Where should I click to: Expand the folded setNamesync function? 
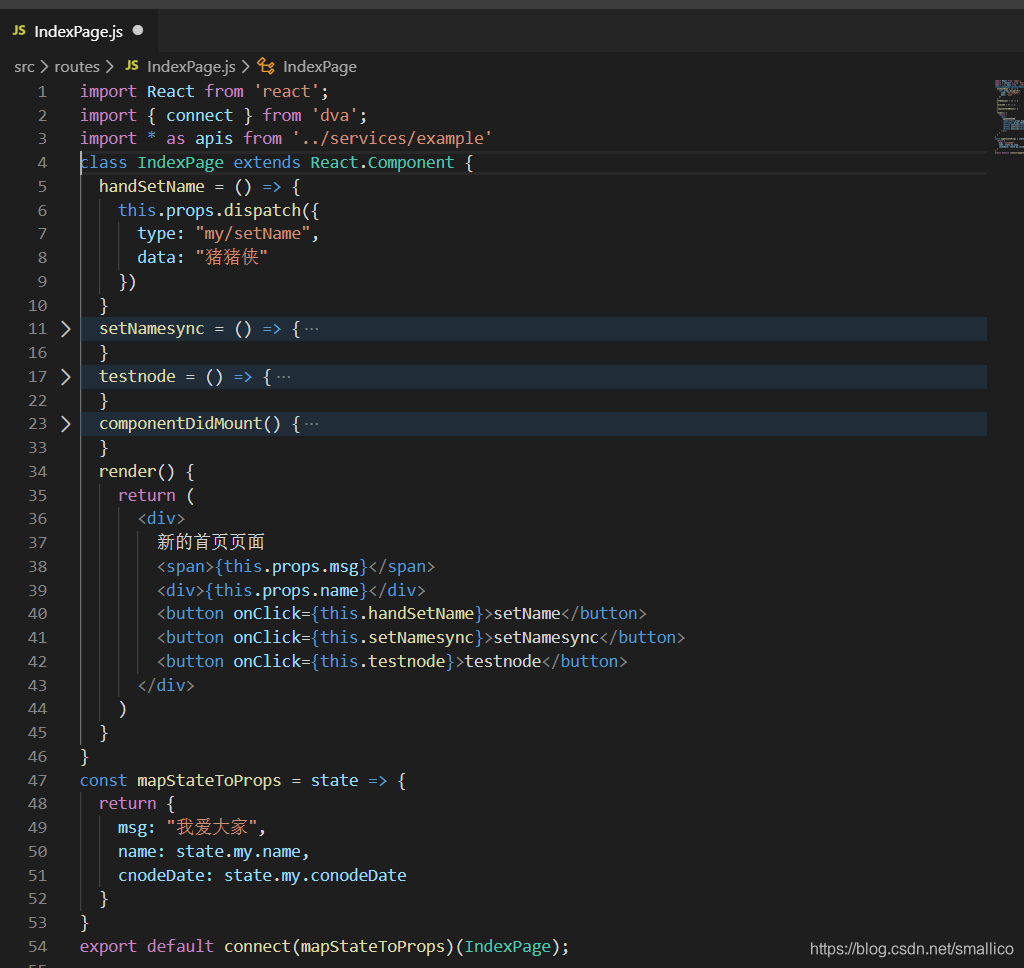click(x=65, y=329)
